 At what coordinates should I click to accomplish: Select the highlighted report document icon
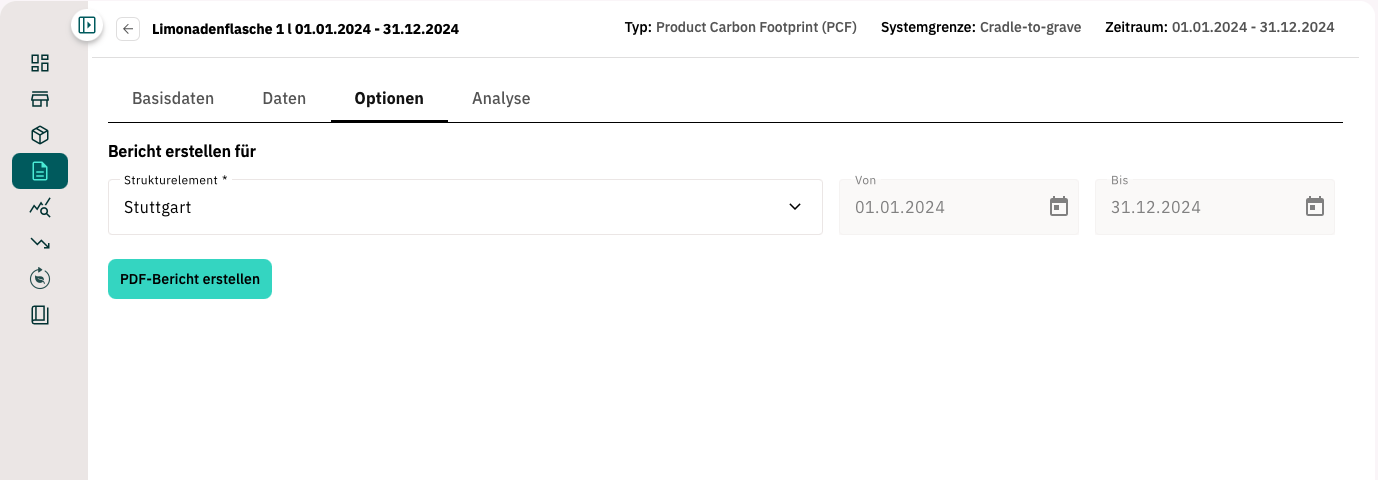40,171
